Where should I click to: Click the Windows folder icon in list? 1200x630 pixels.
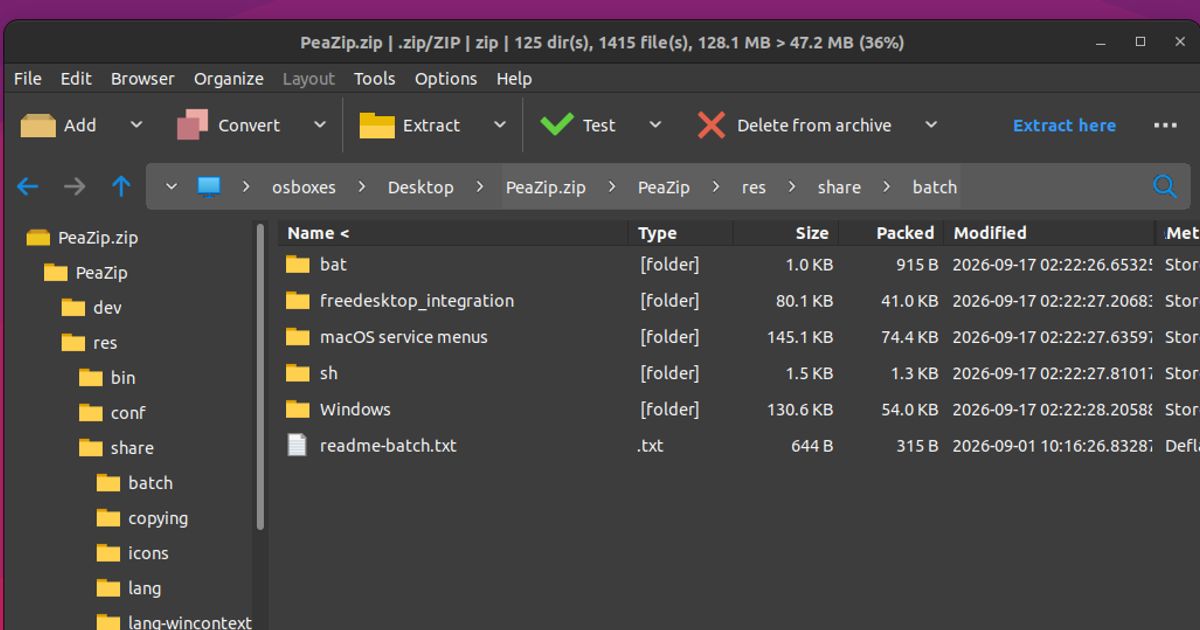[298, 409]
